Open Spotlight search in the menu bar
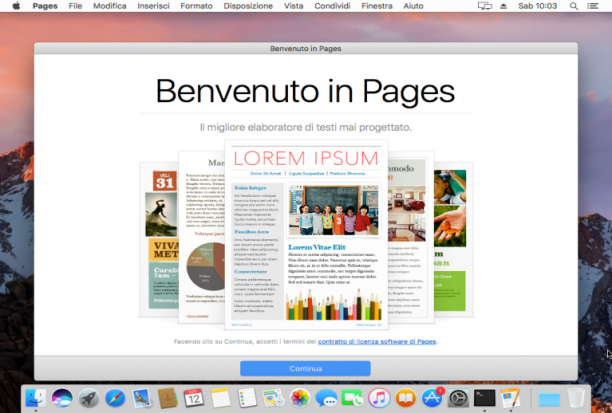The image size is (612, 413). tap(573, 6)
